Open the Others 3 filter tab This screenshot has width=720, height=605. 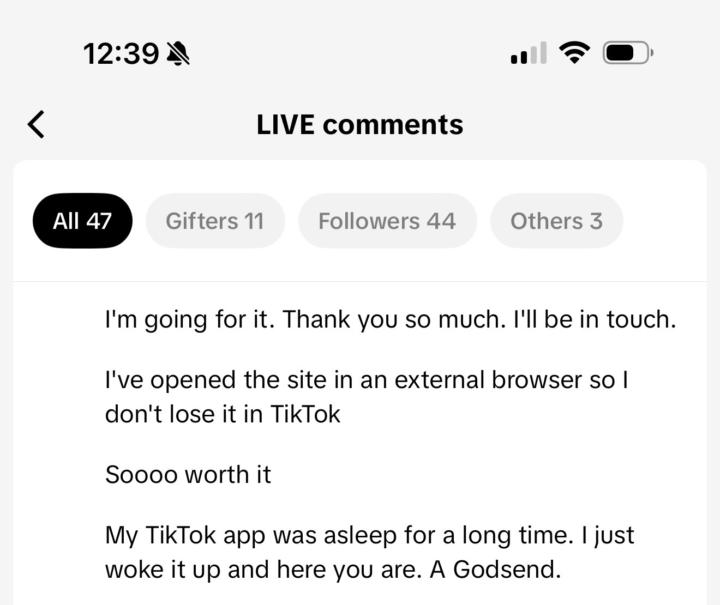[x=556, y=221]
